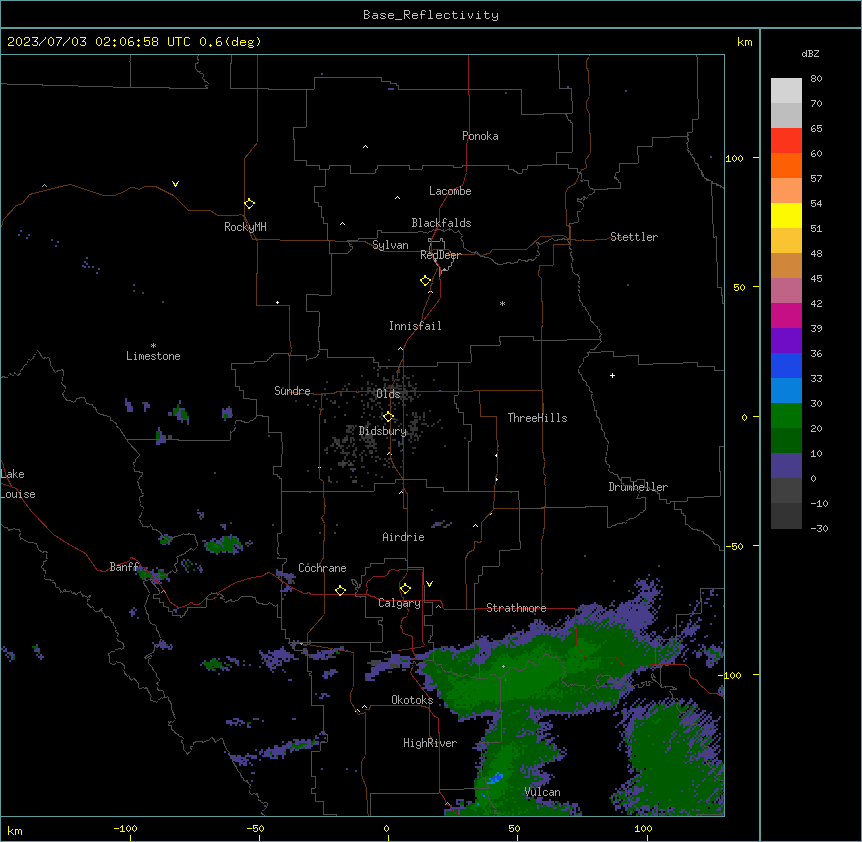Click the Vulcan label

(542, 792)
